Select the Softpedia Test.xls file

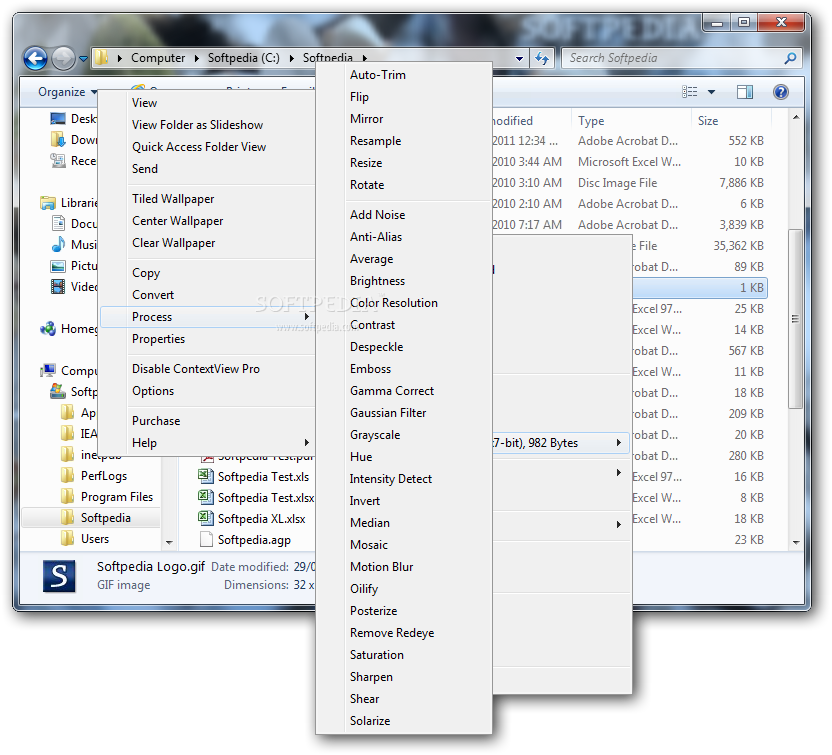coord(254,476)
